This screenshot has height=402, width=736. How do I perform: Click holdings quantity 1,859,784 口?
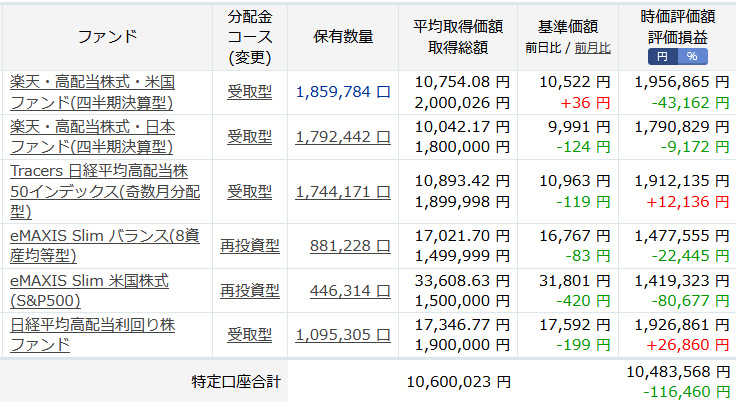(x=343, y=92)
